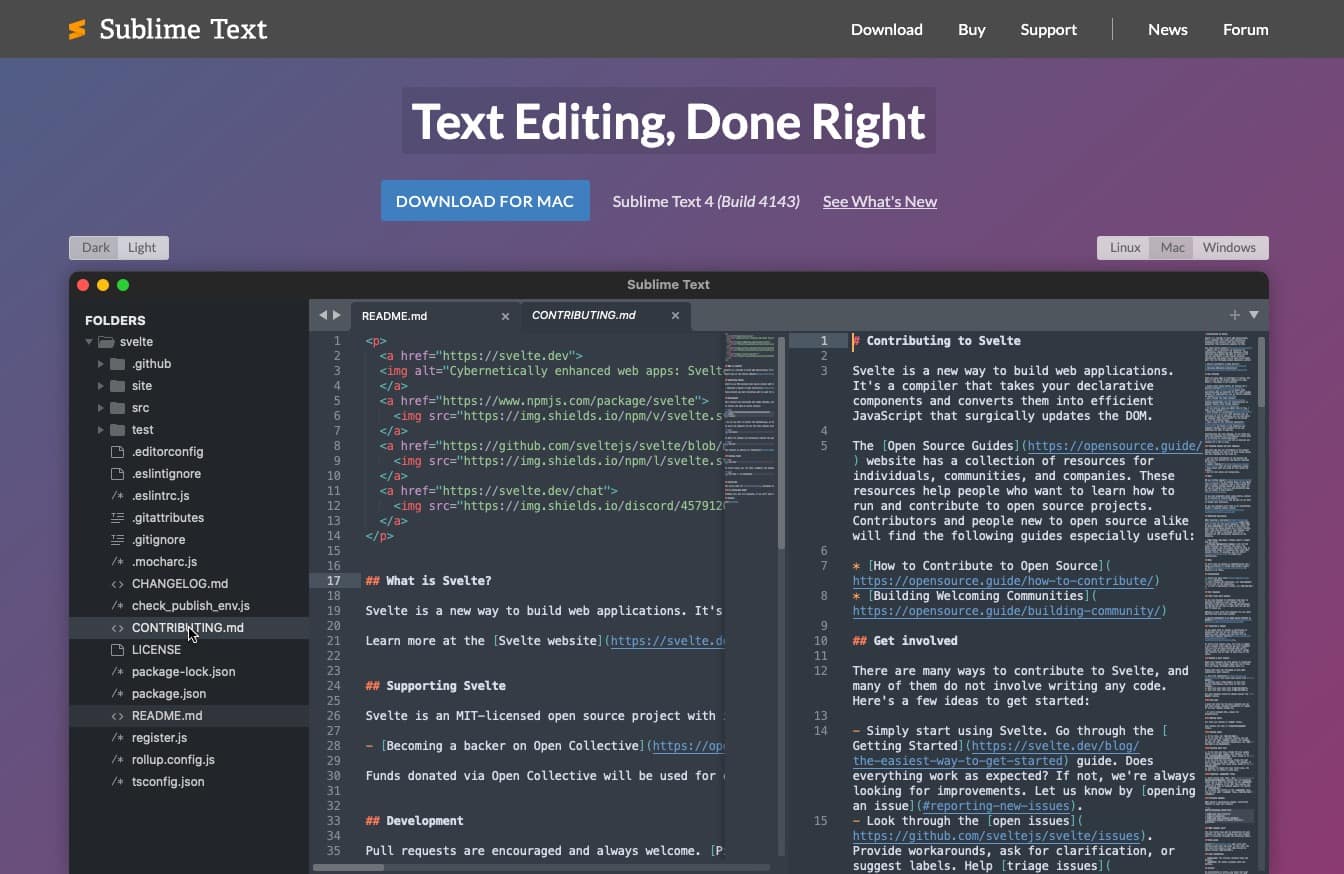Expand the src folder
1344x874 pixels.
[99, 407]
